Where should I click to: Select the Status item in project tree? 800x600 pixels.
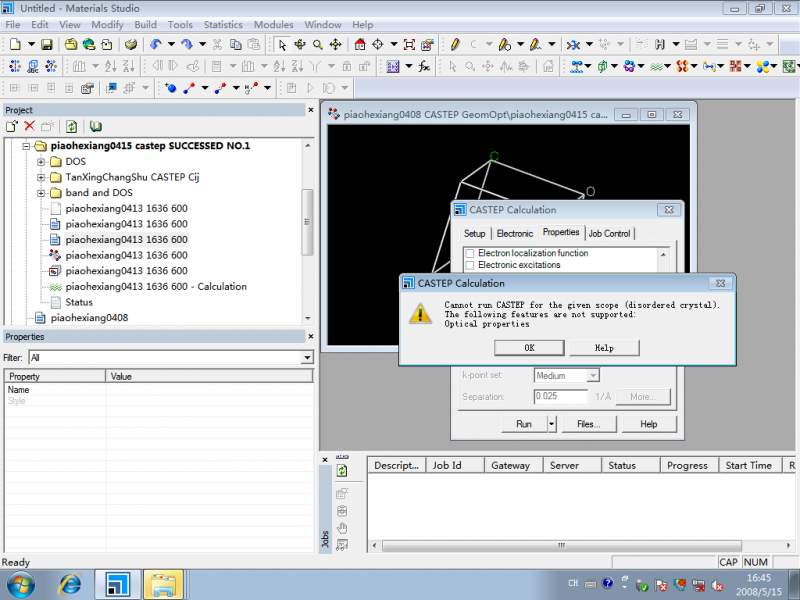coord(79,302)
